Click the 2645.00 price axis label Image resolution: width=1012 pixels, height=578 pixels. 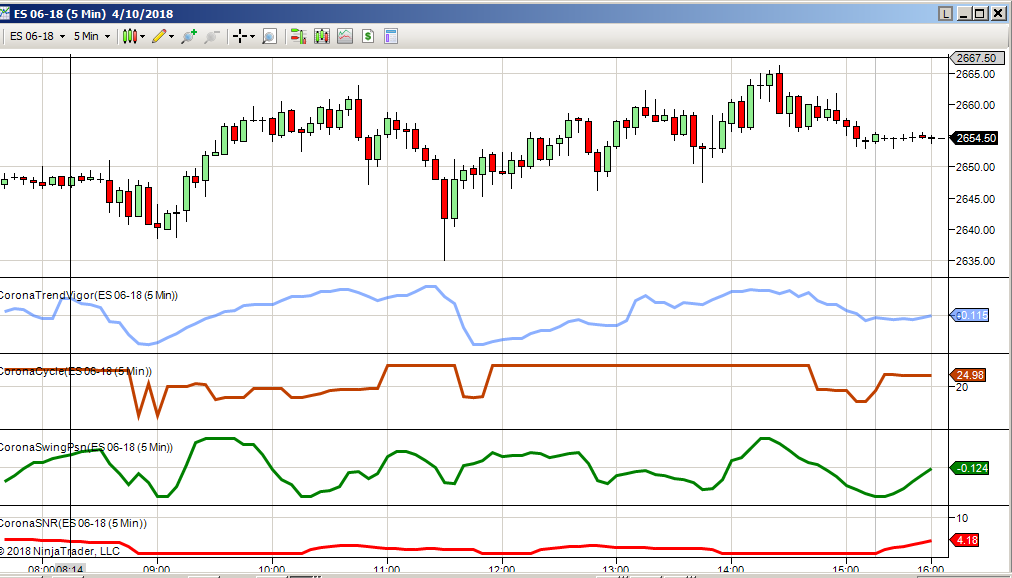click(x=975, y=199)
